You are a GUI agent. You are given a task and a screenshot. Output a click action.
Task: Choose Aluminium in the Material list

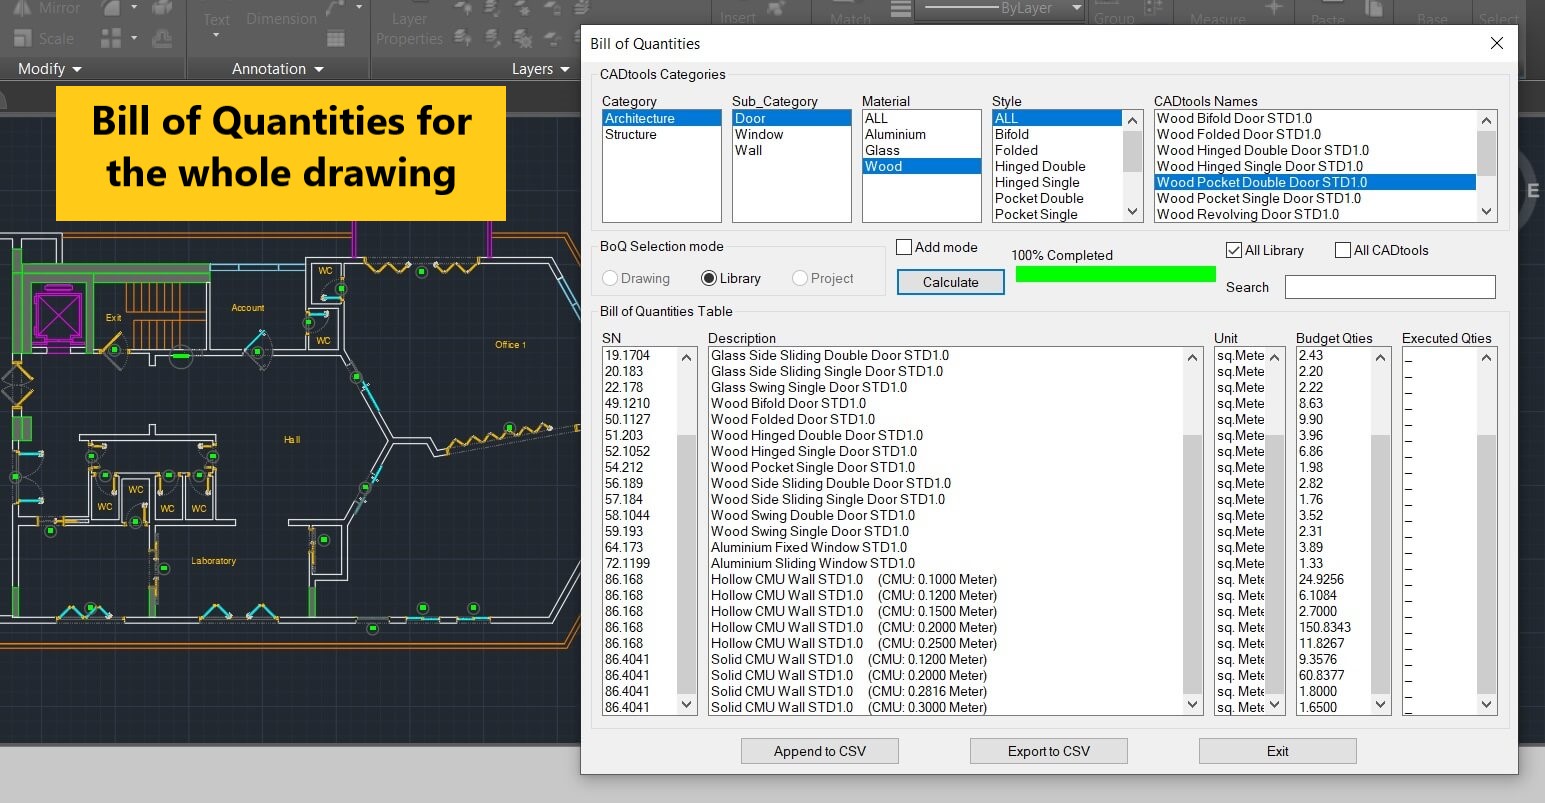895,134
